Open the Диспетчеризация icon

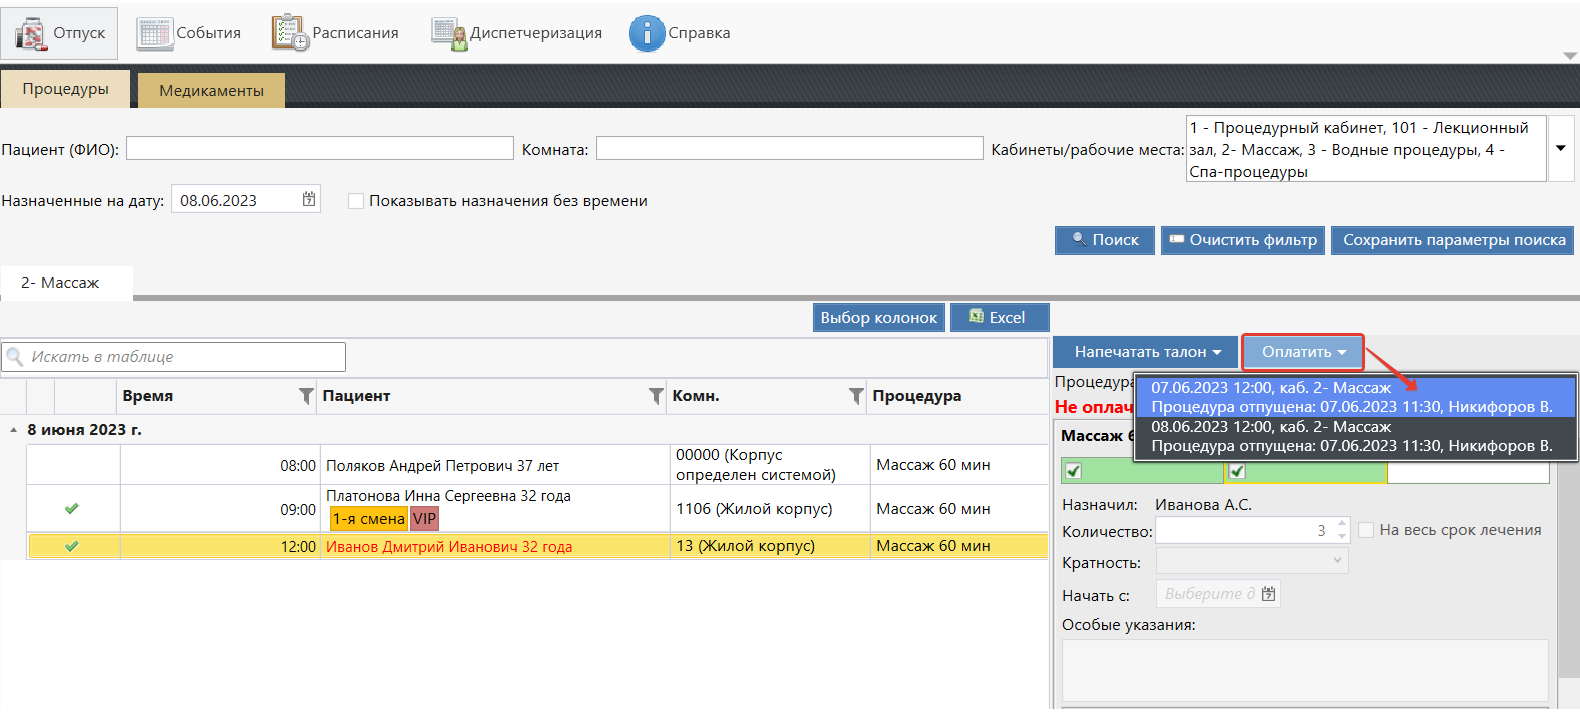449,33
